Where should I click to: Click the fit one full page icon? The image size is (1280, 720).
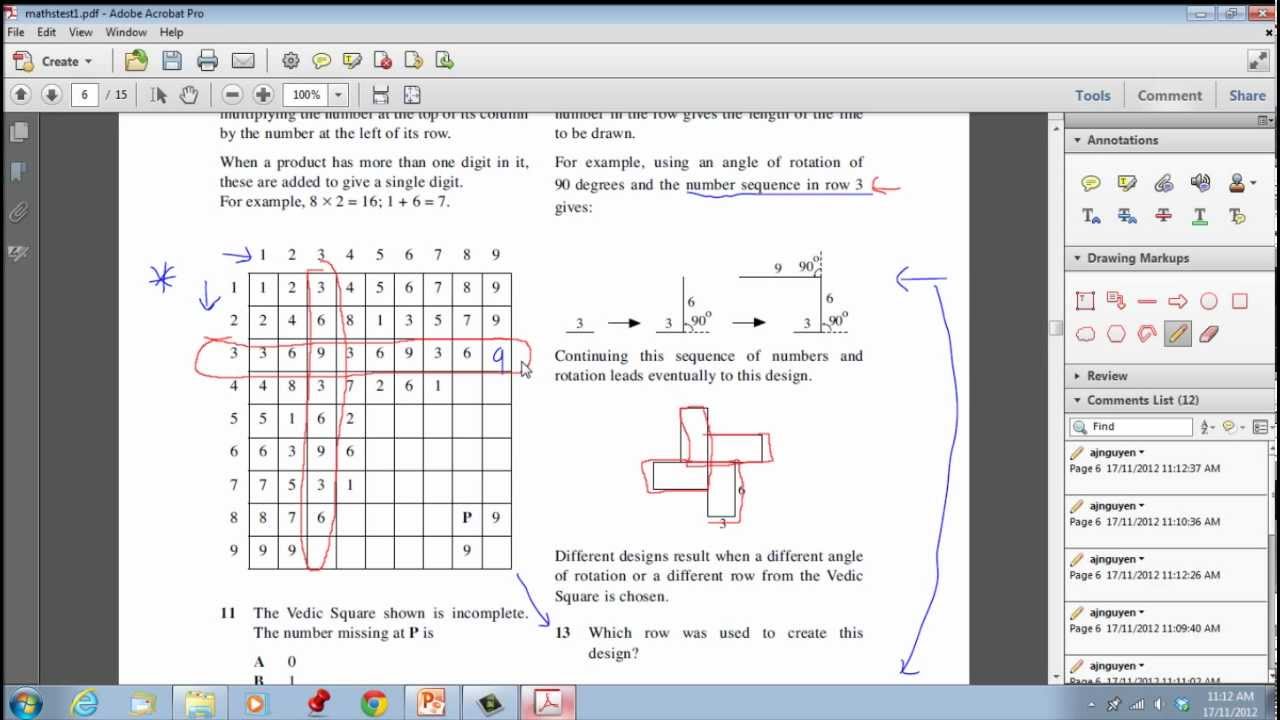click(x=412, y=95)
